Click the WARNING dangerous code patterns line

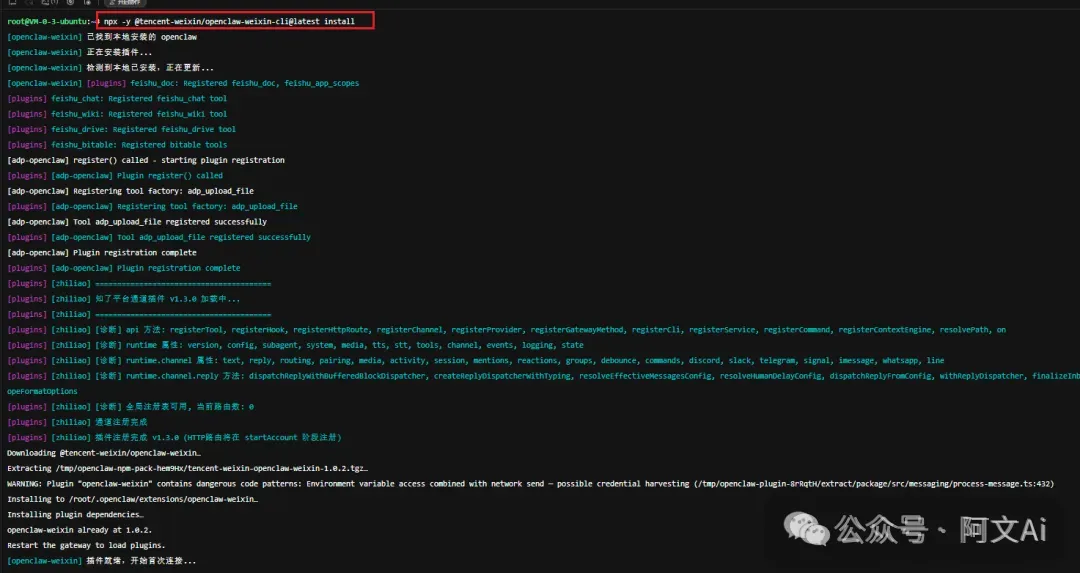tap(530, 484)
